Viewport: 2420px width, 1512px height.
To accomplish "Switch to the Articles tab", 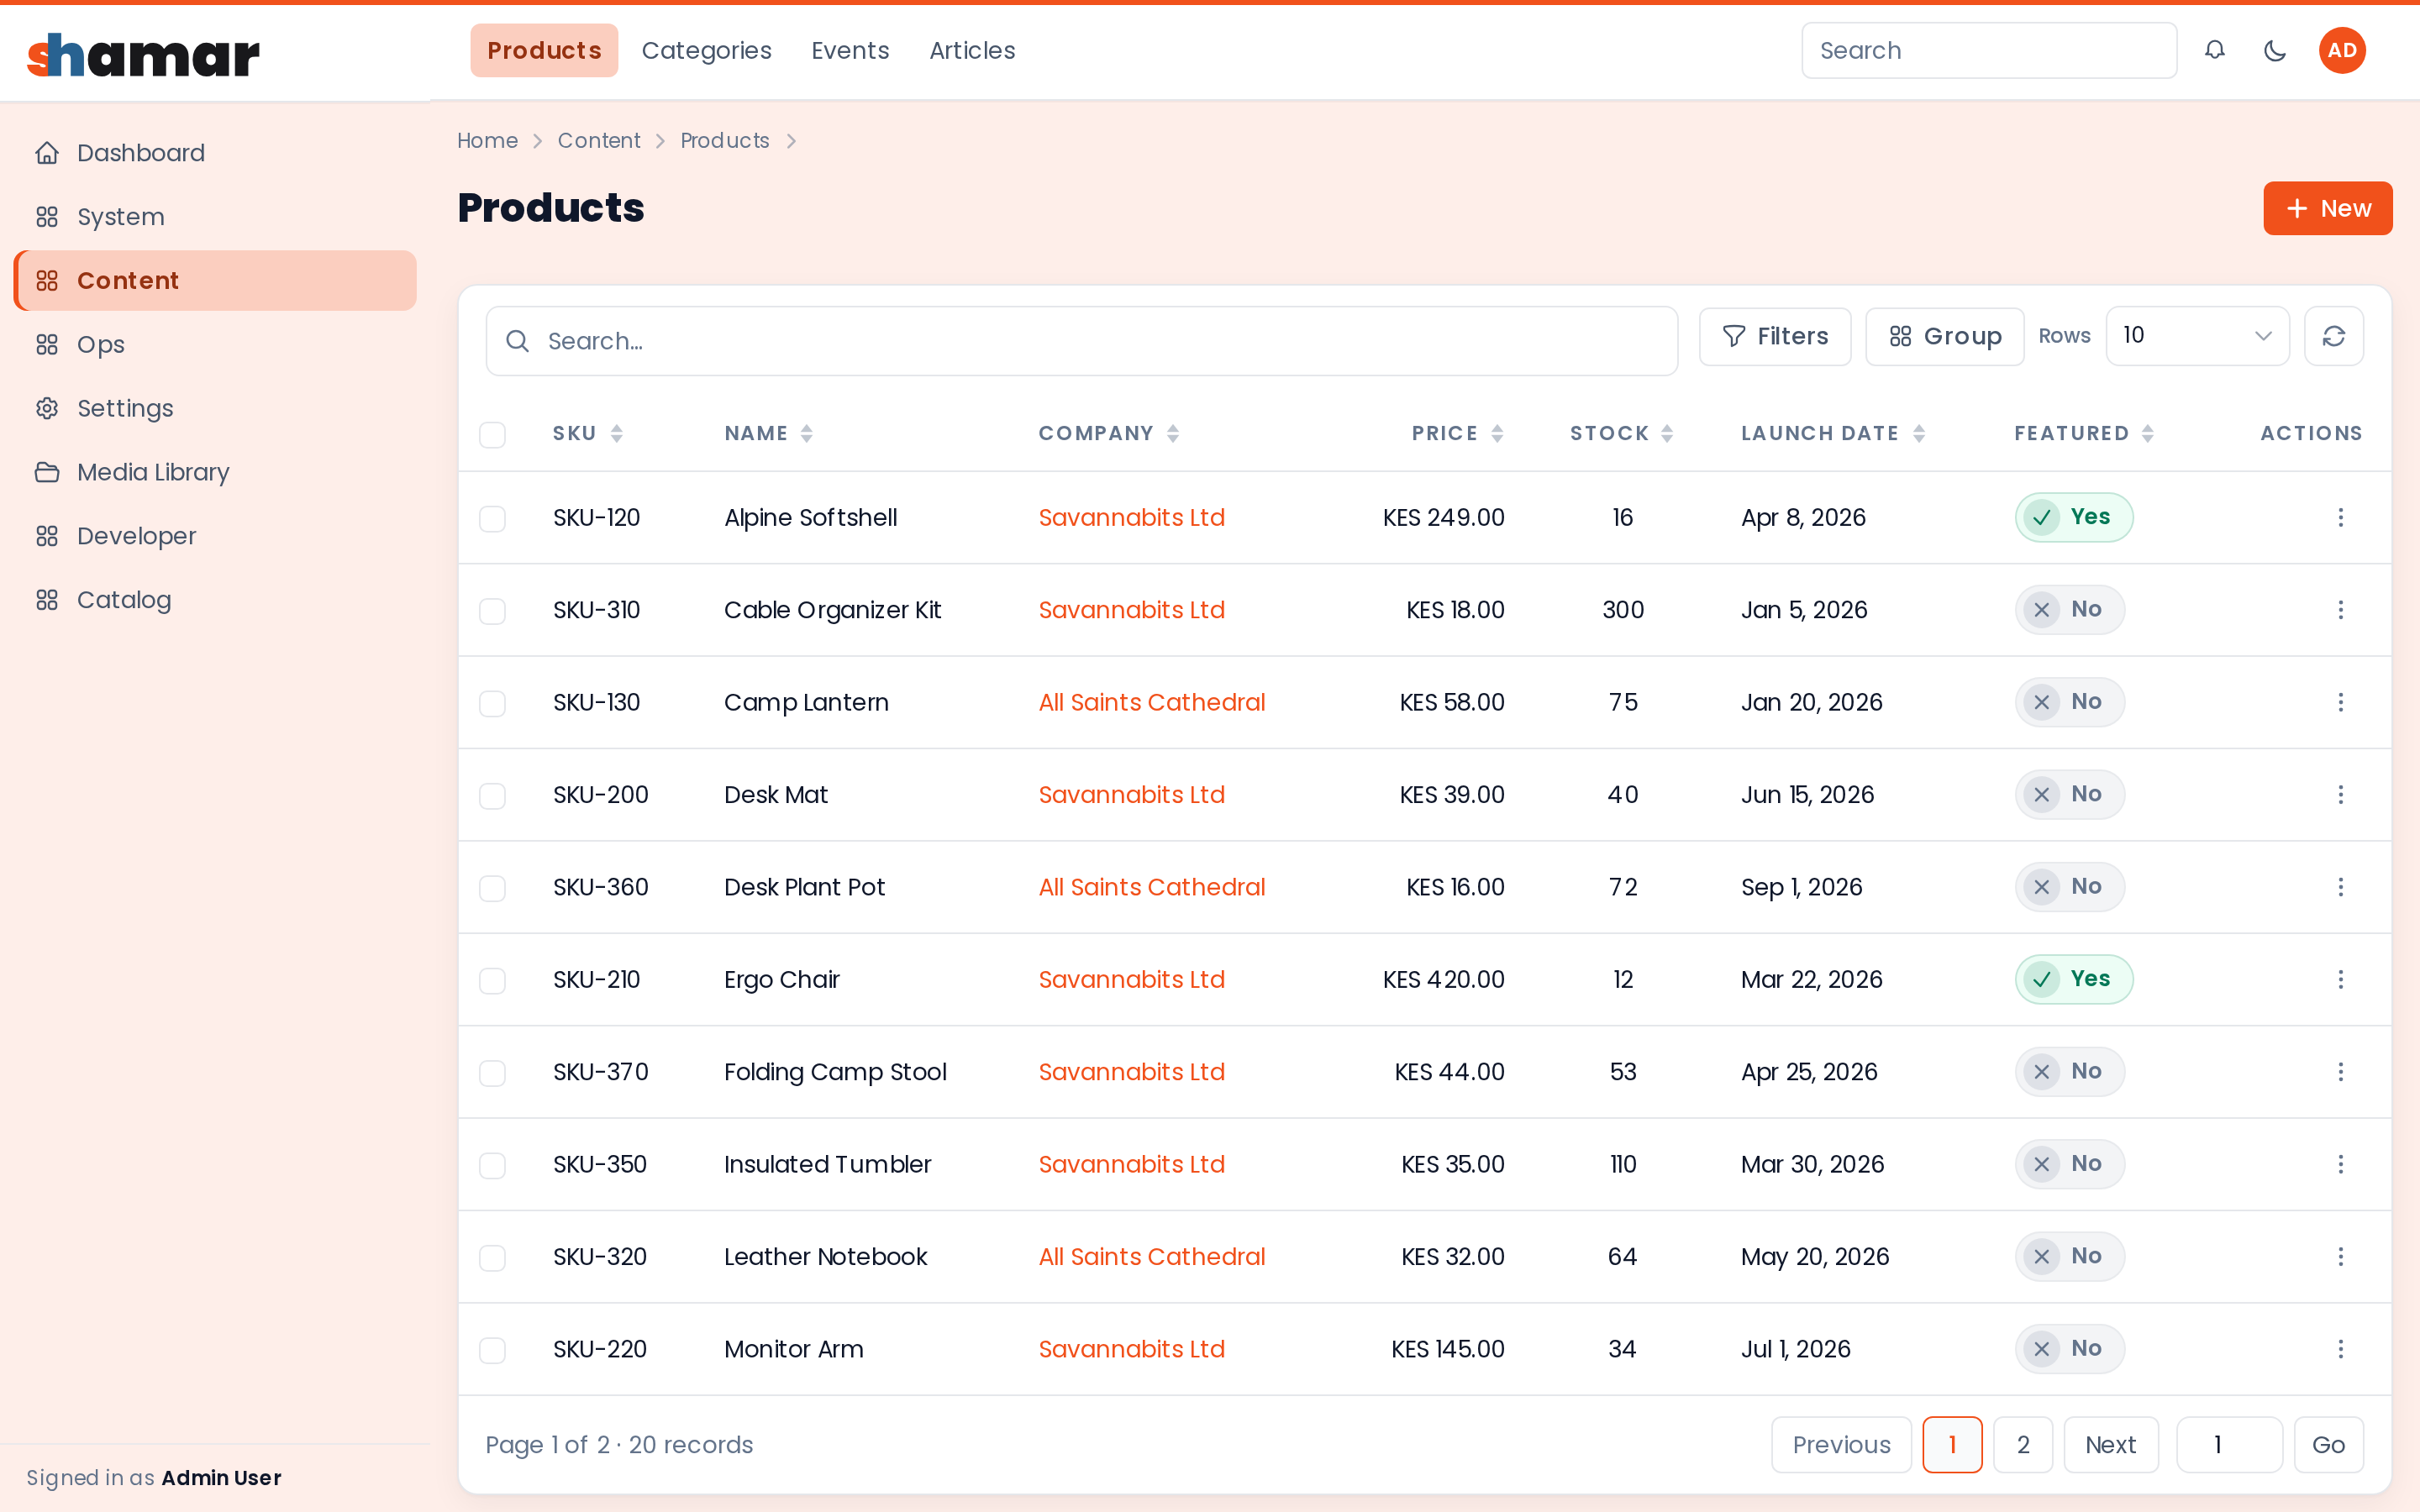I will [x=972, y=50].
